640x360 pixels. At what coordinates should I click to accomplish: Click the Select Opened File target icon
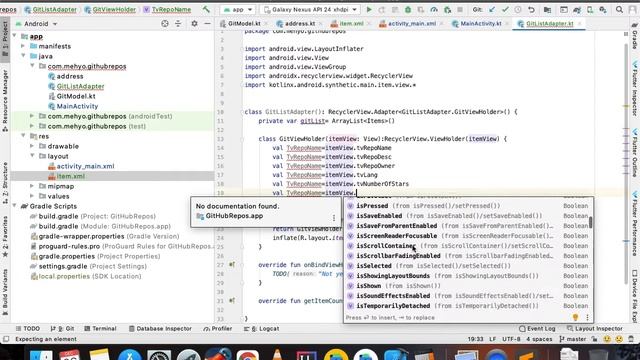tap(165, 24)
